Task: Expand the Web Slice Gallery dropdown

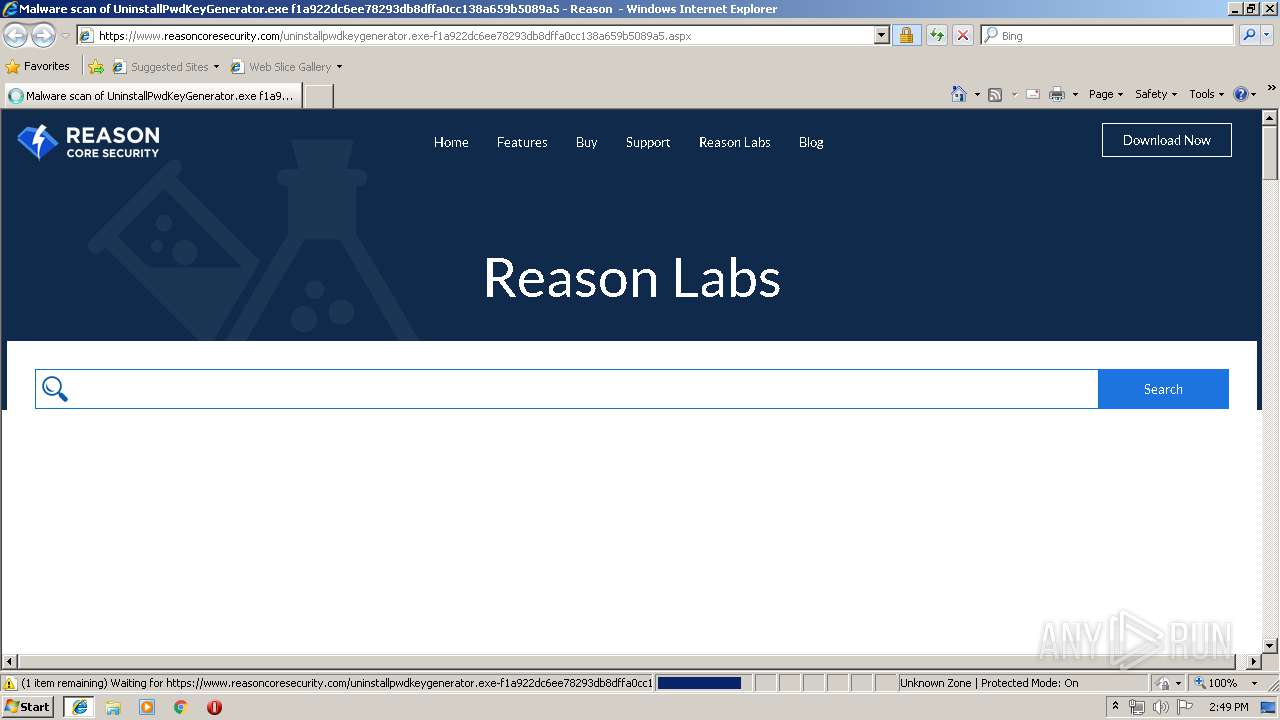Action: pos(339,67)
